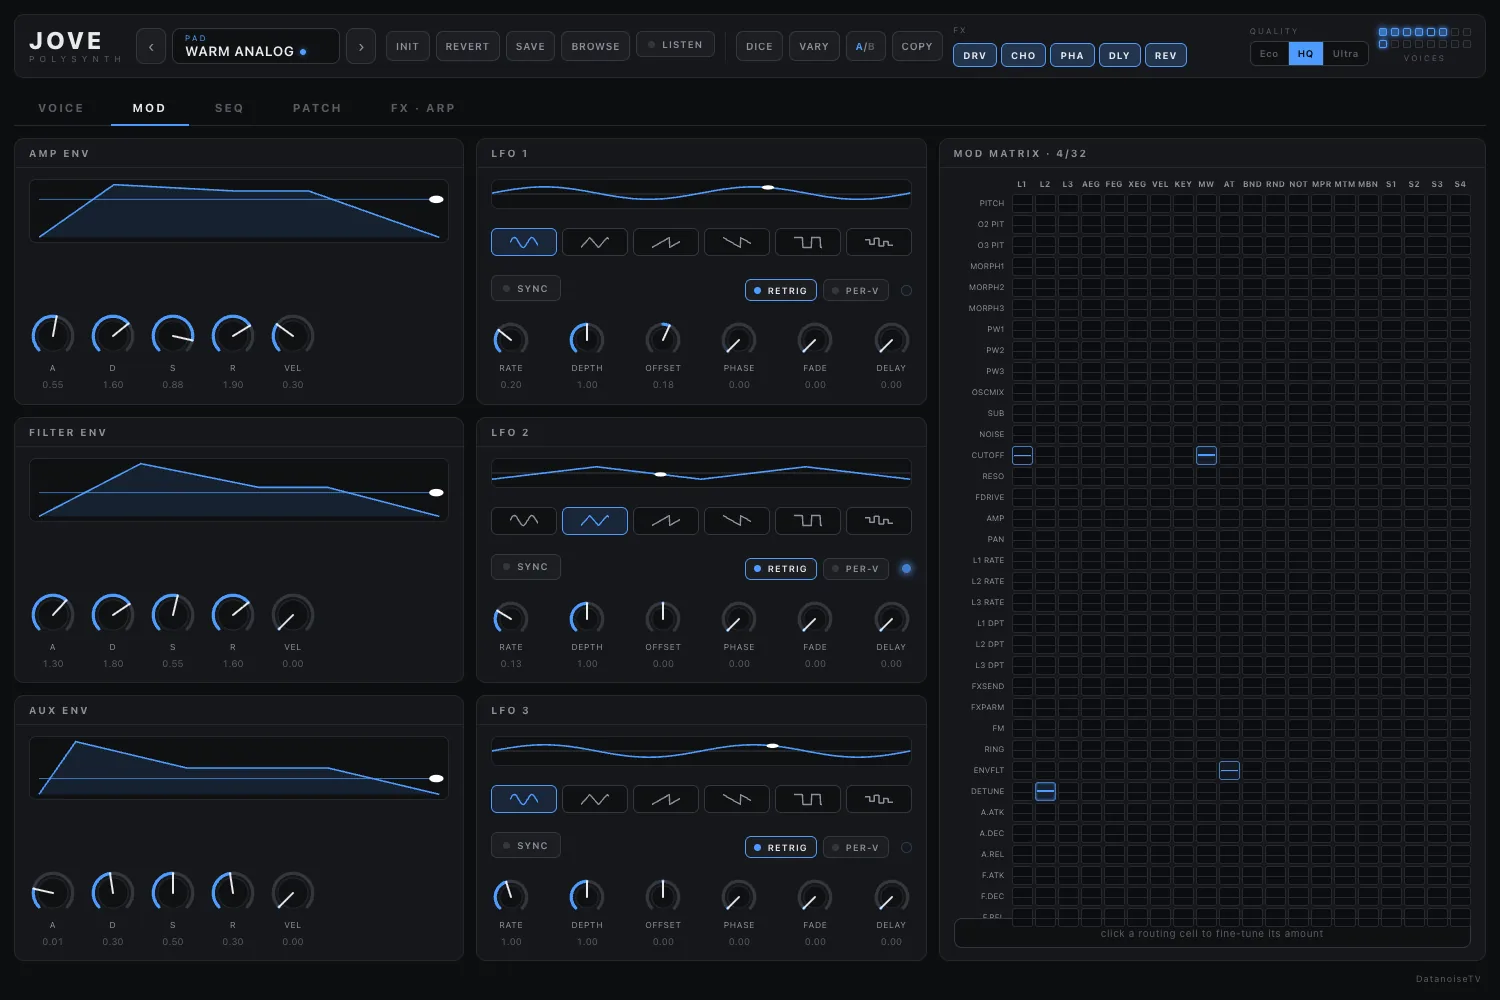Image resolution: width=1500 pixels, height=1000 pixels.
Task: Select square waveform for LFO 1
Action: click(x=808, y=242)
